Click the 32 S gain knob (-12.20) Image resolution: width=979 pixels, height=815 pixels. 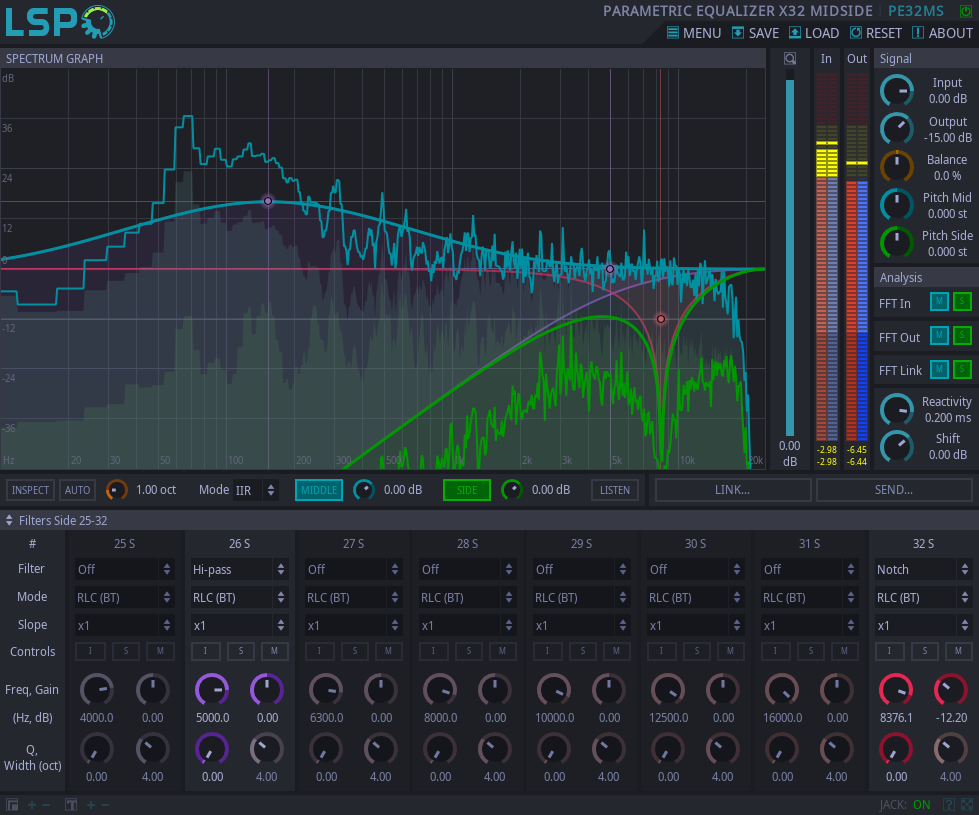tap(951, 691)
